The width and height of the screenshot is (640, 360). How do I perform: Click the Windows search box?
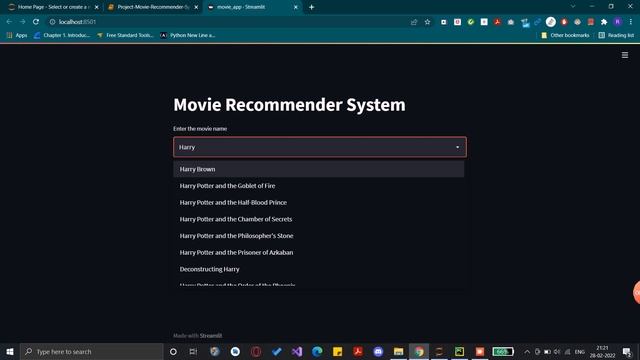(x=92, y=351)
